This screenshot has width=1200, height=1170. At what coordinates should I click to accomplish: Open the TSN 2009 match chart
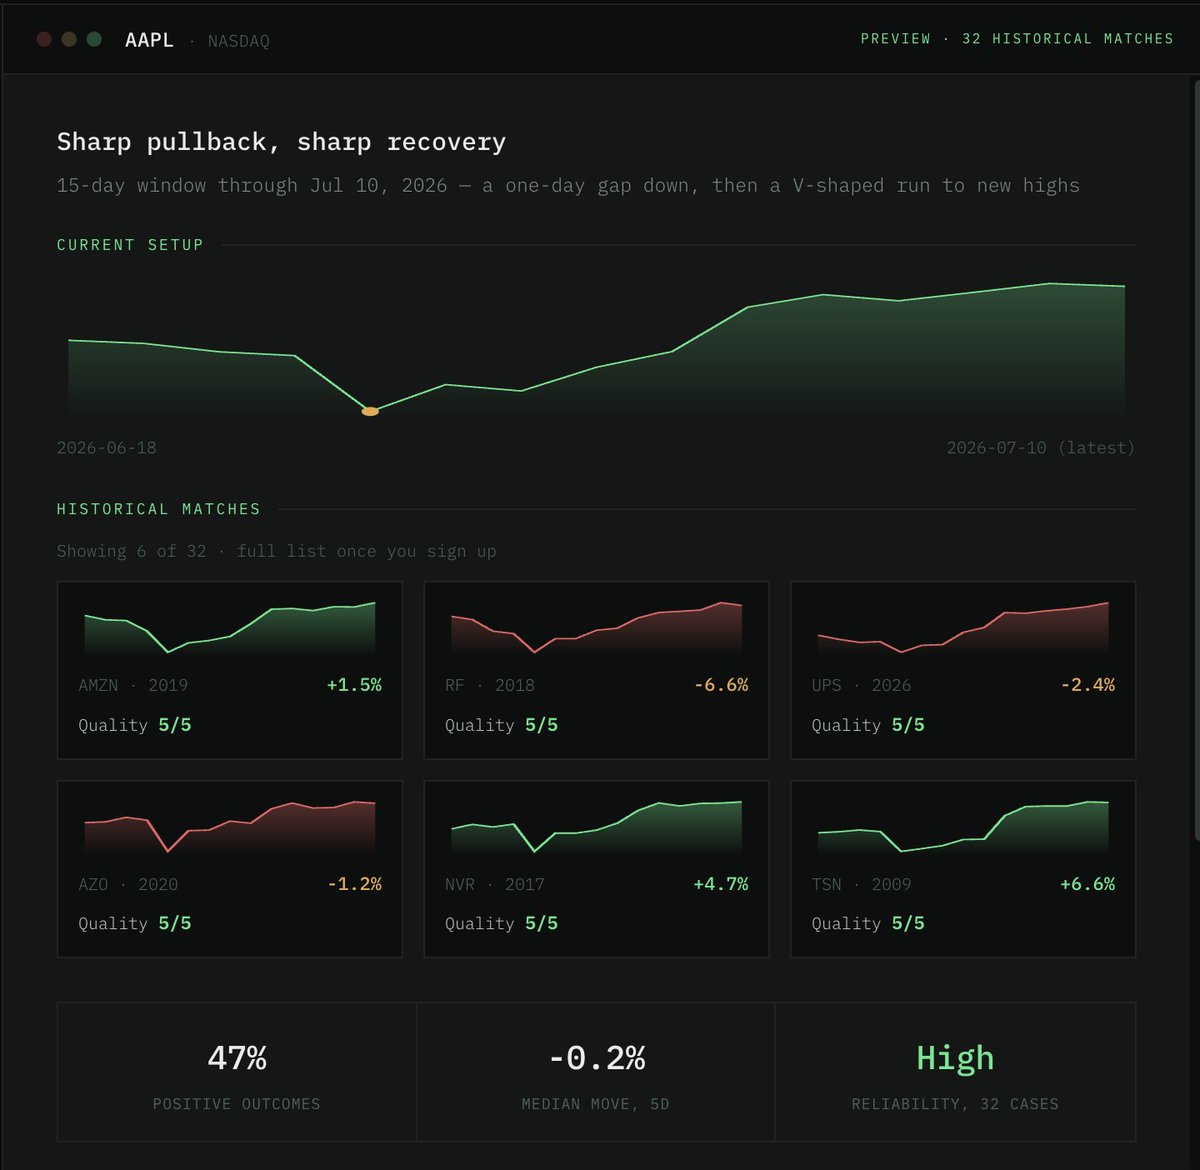click(963, 827)
